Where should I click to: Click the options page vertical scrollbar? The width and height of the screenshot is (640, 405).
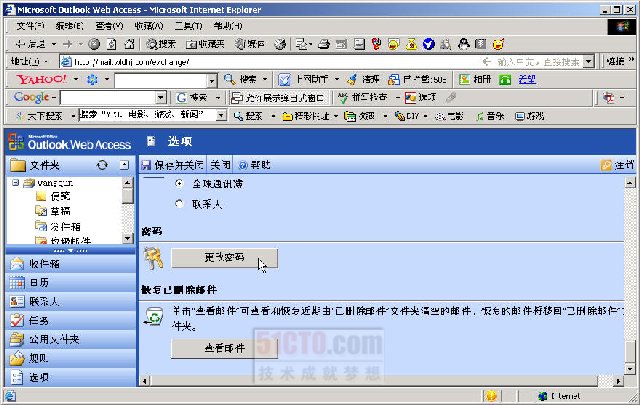pyautogui.click(x=630, y=280)
